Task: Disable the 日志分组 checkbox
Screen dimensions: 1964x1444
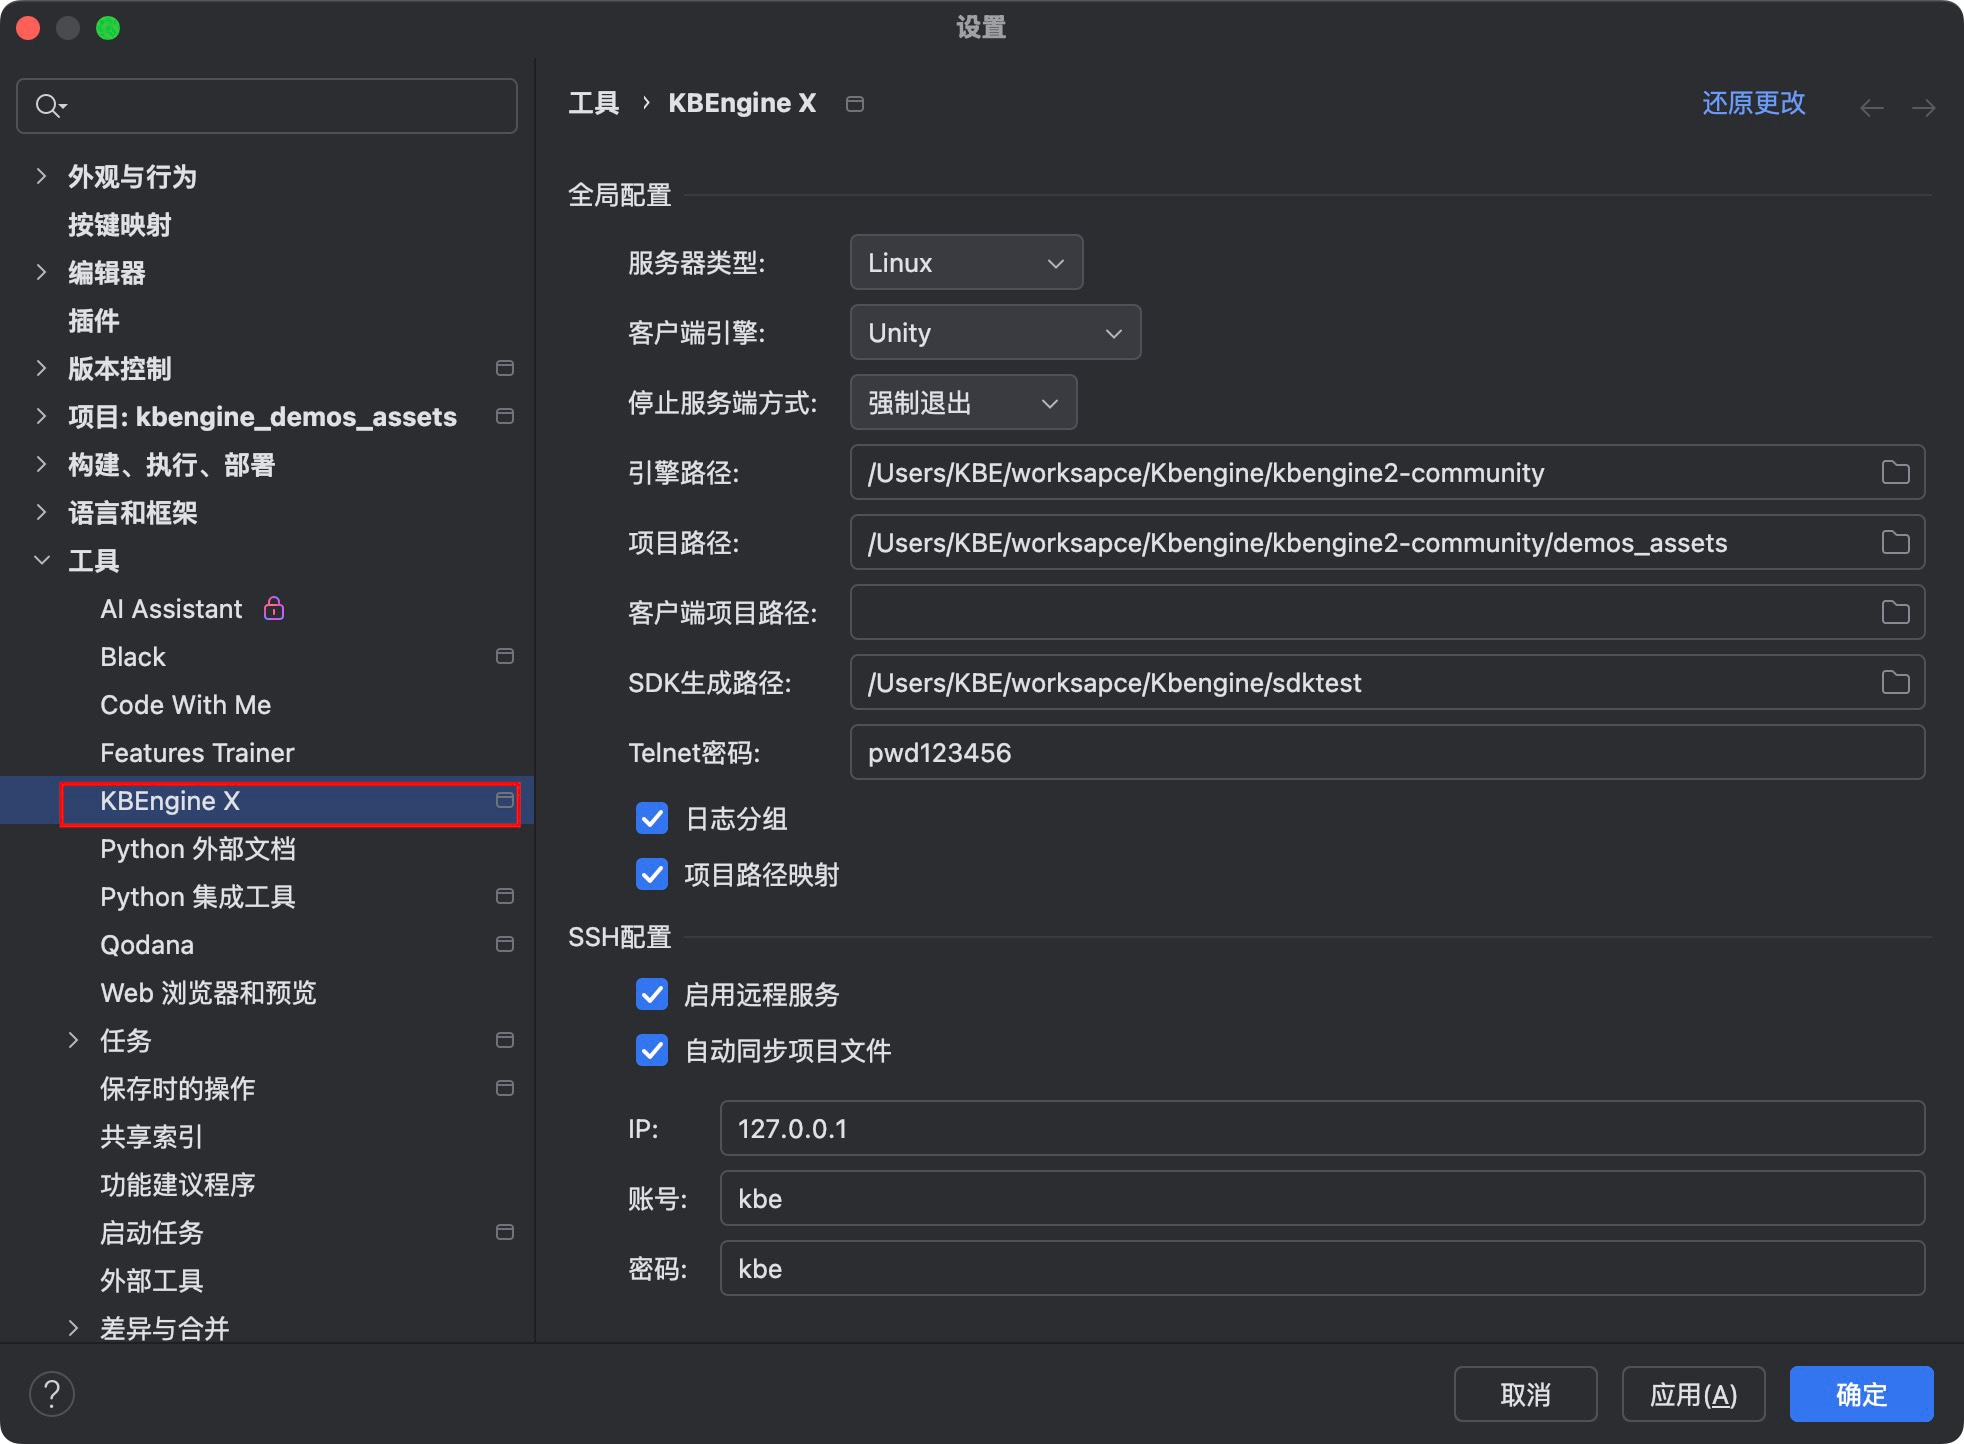Action: [651, 818]
